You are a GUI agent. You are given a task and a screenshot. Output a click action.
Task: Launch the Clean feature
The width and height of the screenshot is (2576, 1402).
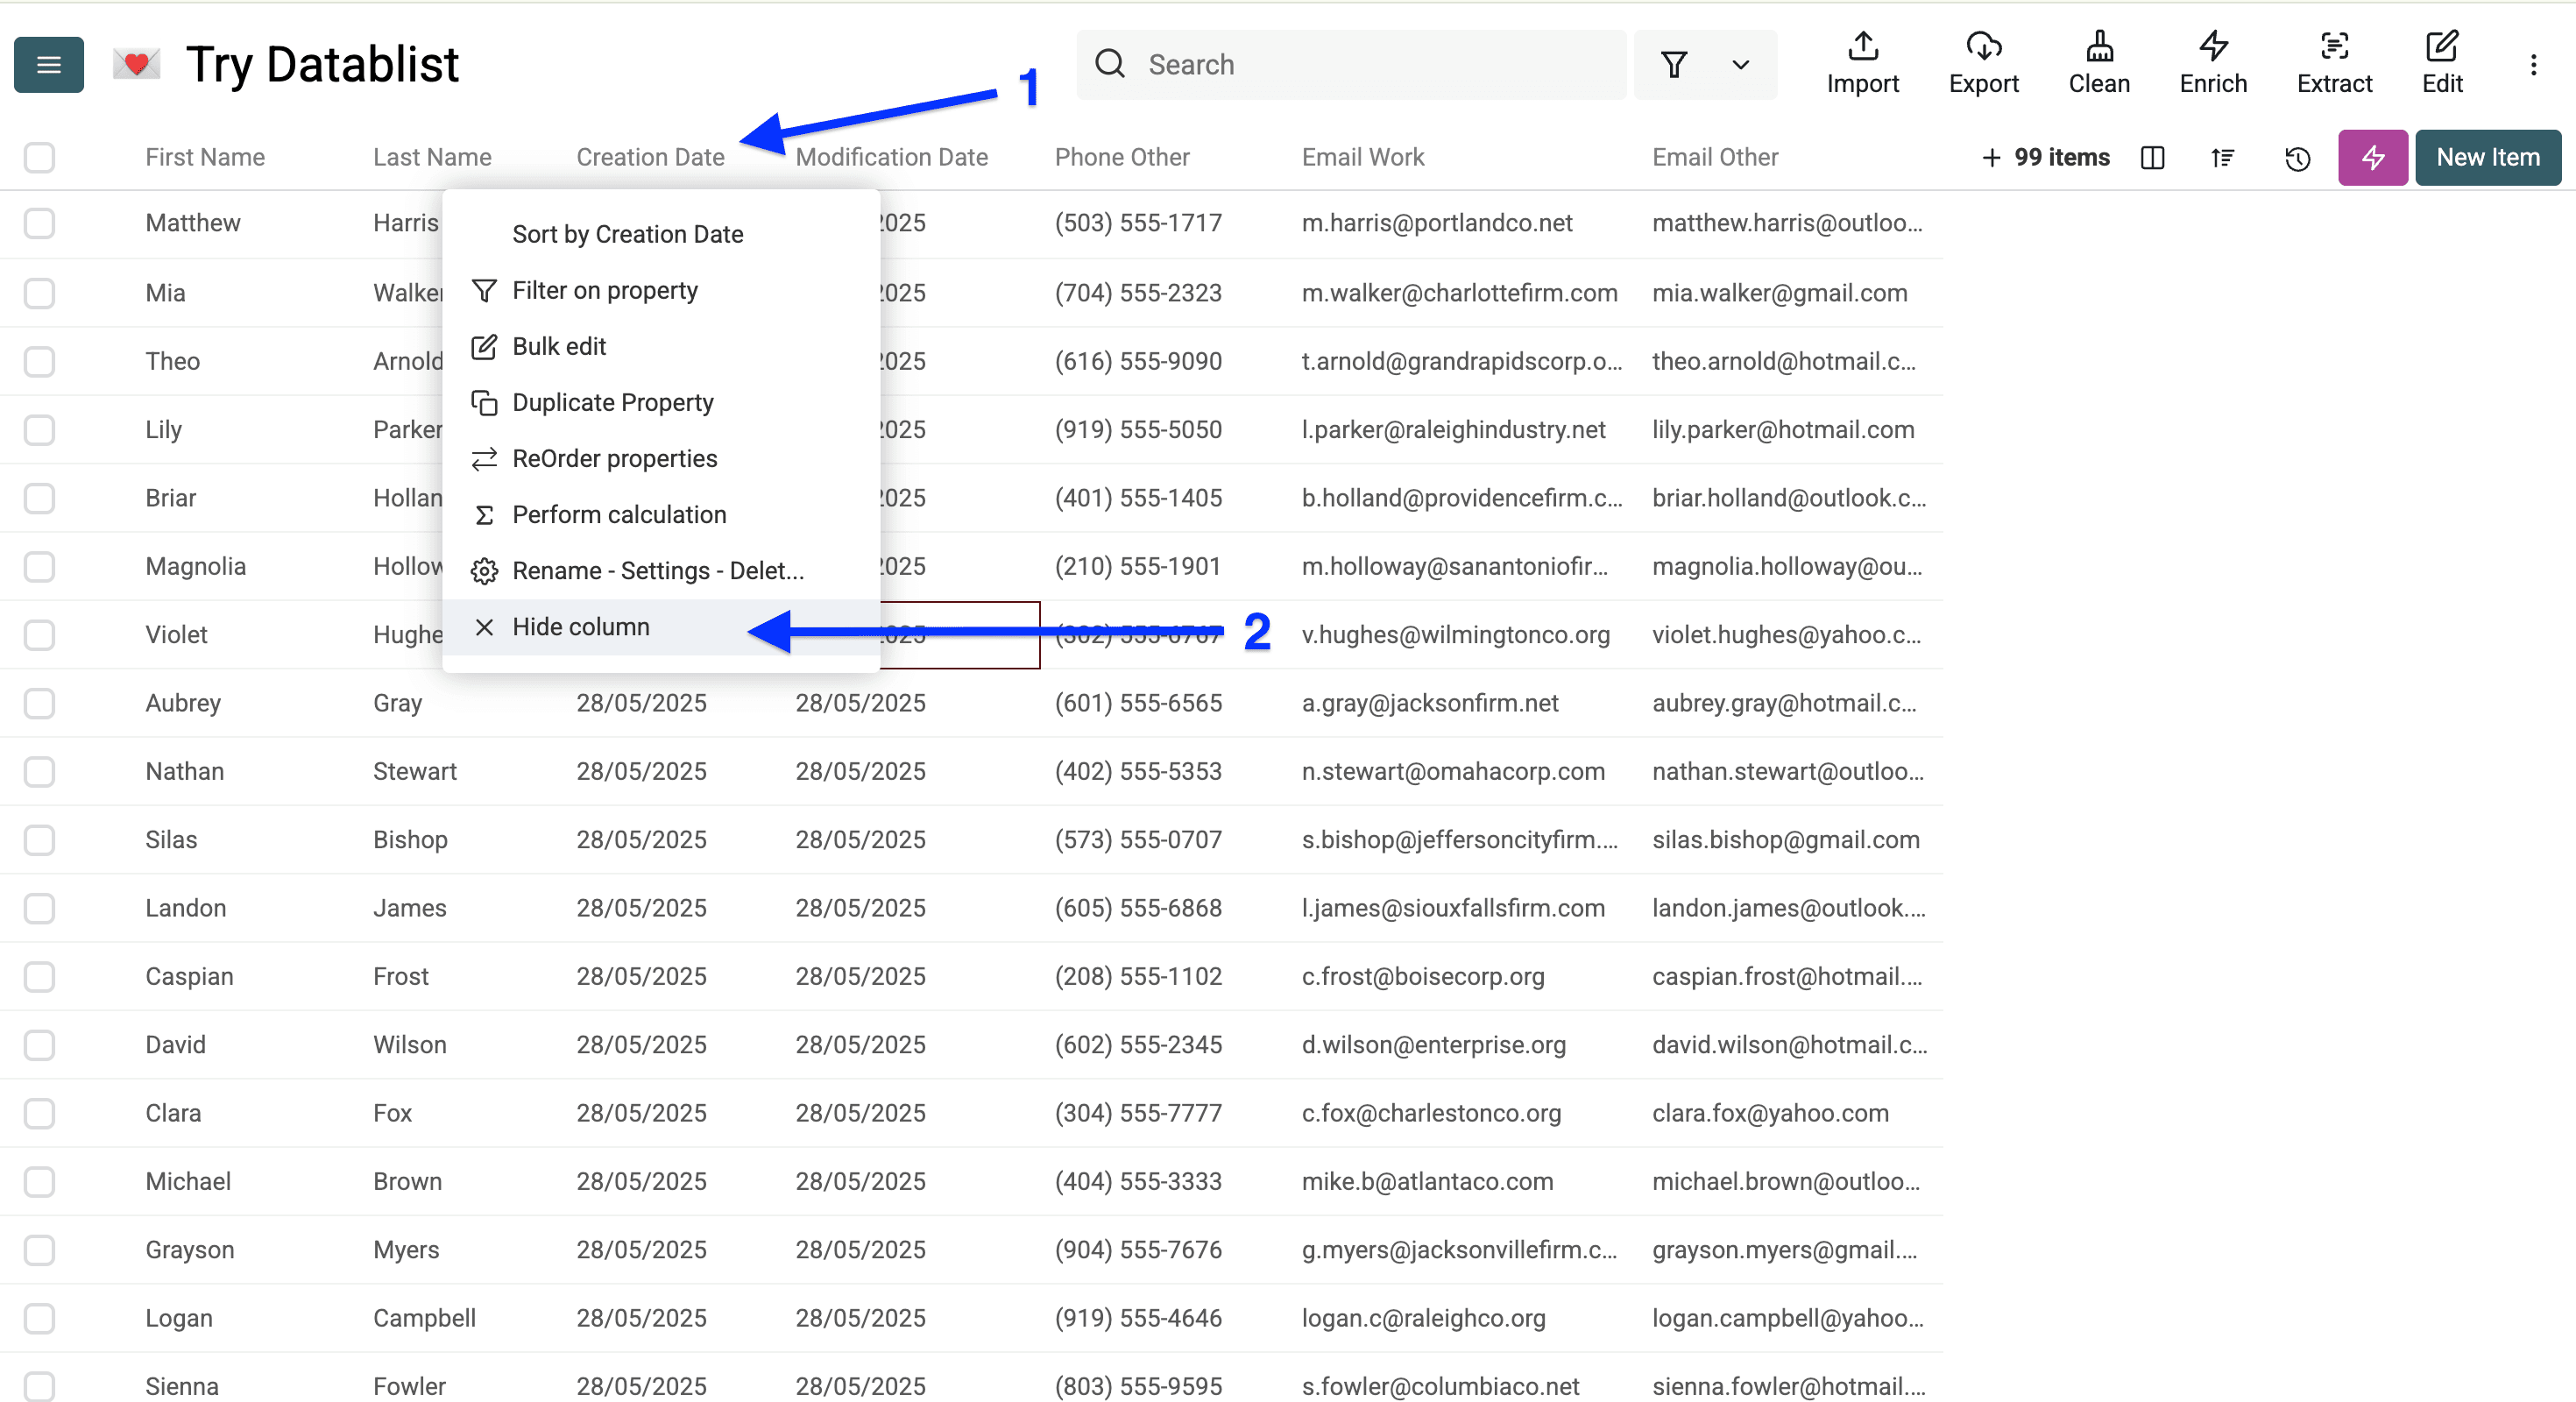click(2099, 63)
